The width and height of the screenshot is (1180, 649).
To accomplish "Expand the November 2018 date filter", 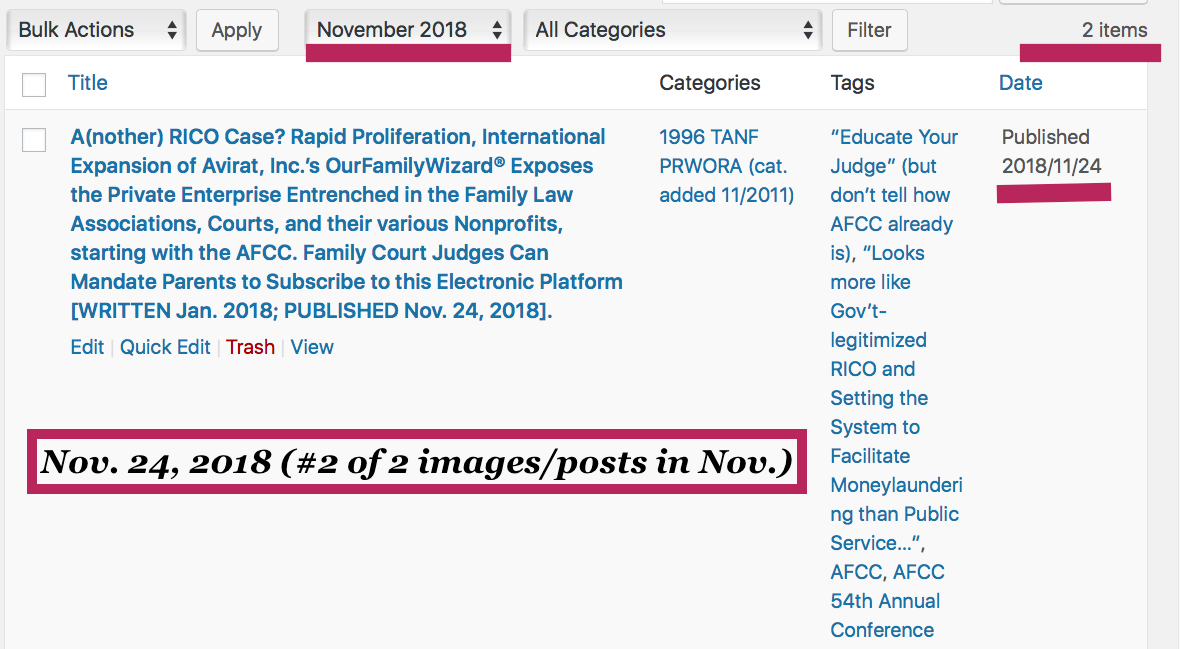I will pos(408,30).
